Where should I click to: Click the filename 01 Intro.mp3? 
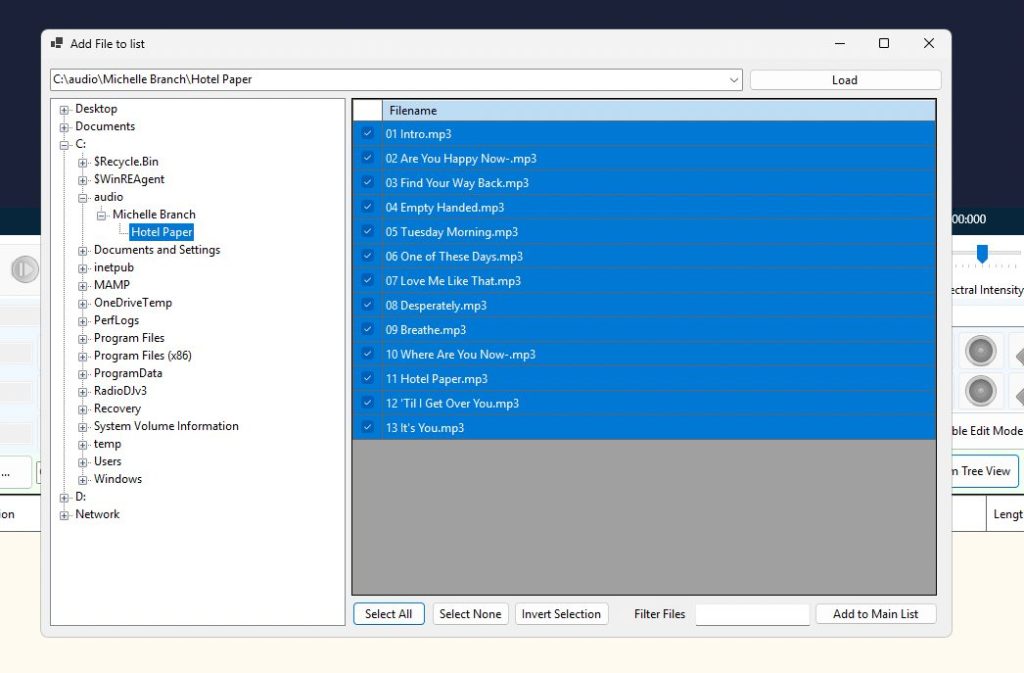(418, 134)
